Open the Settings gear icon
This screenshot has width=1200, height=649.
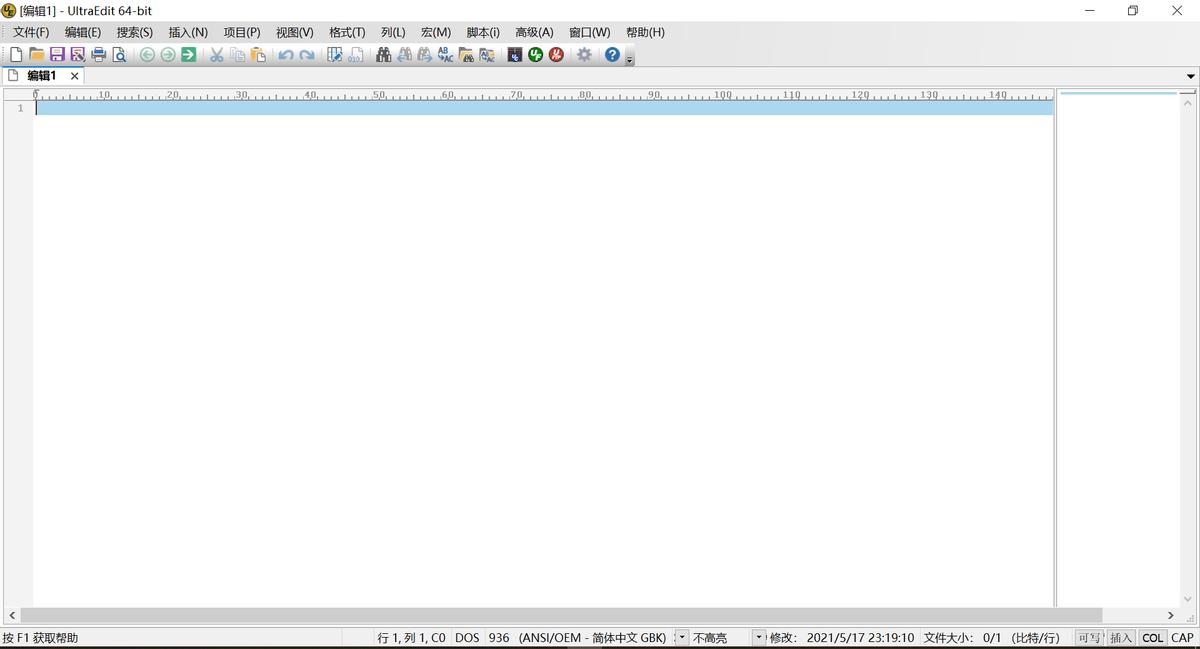[583, 55]
